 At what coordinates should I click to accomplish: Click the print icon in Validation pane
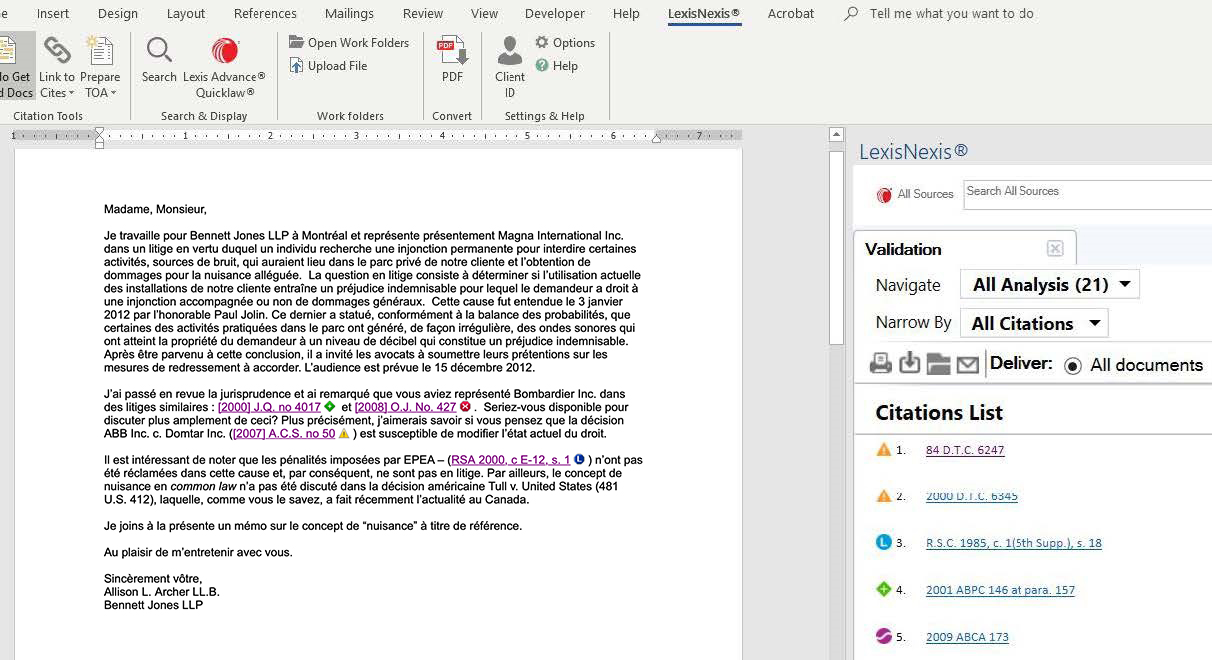(881, 364)
